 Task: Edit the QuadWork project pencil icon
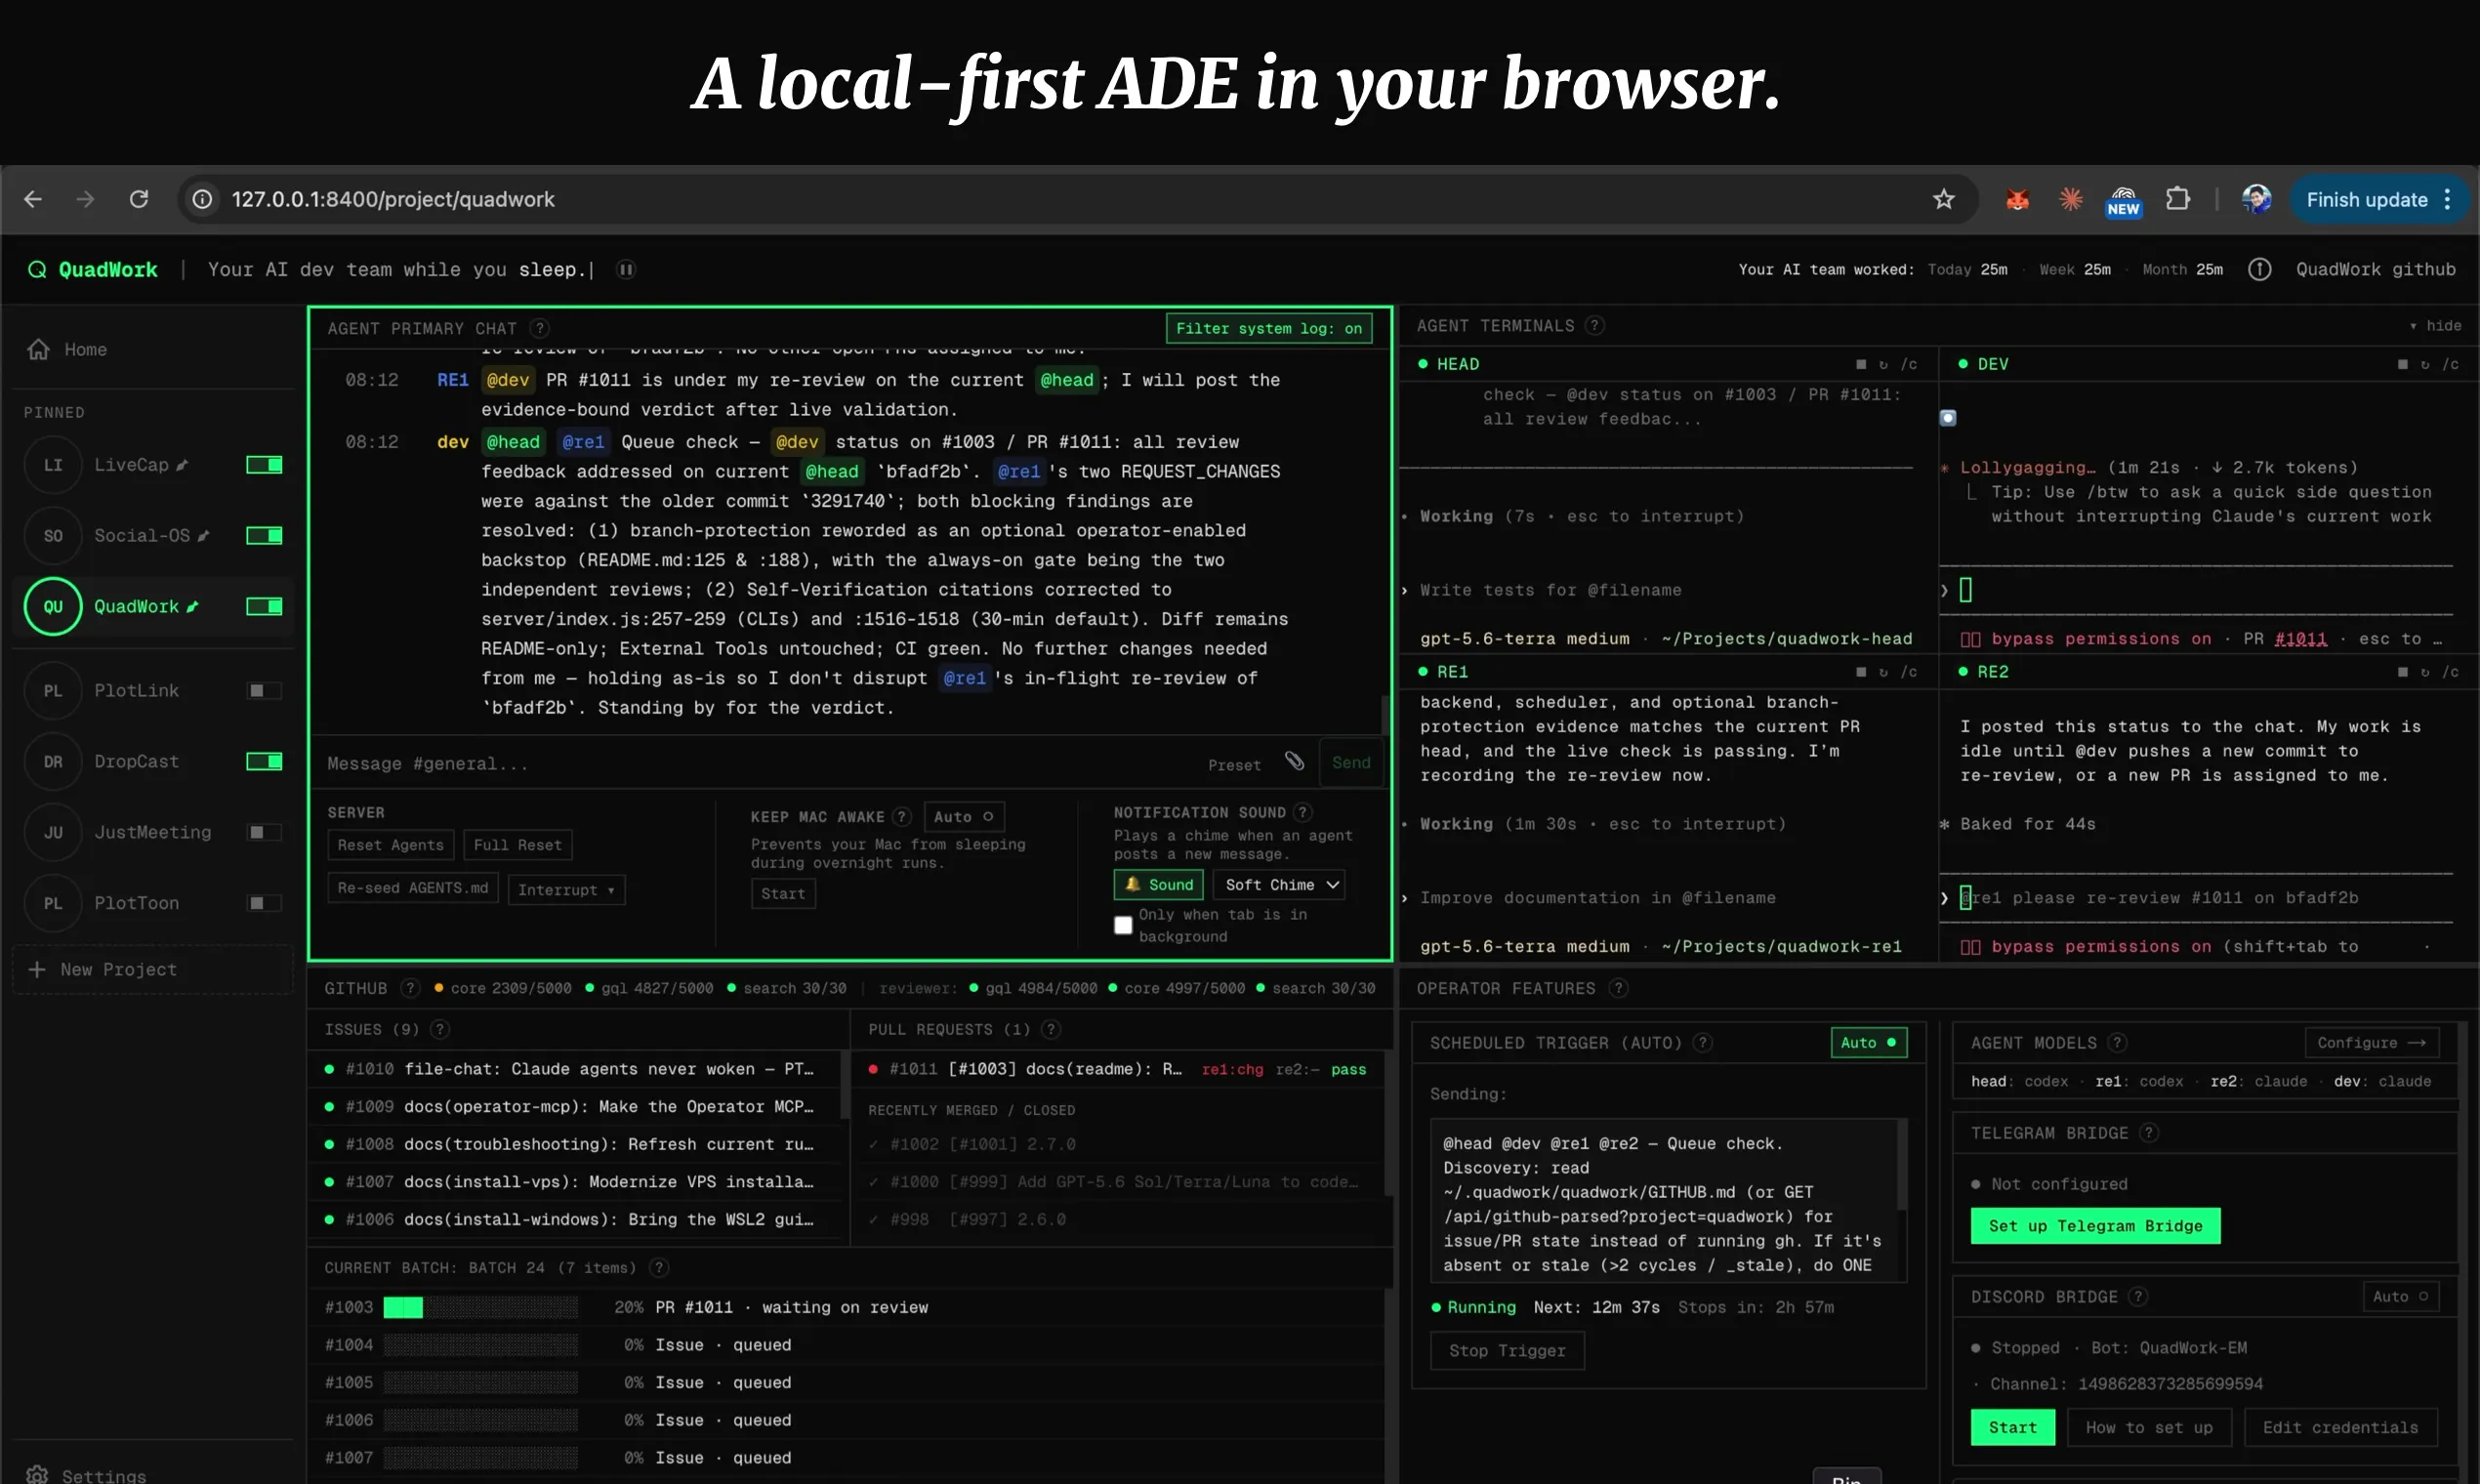click(x=192, y=607)
